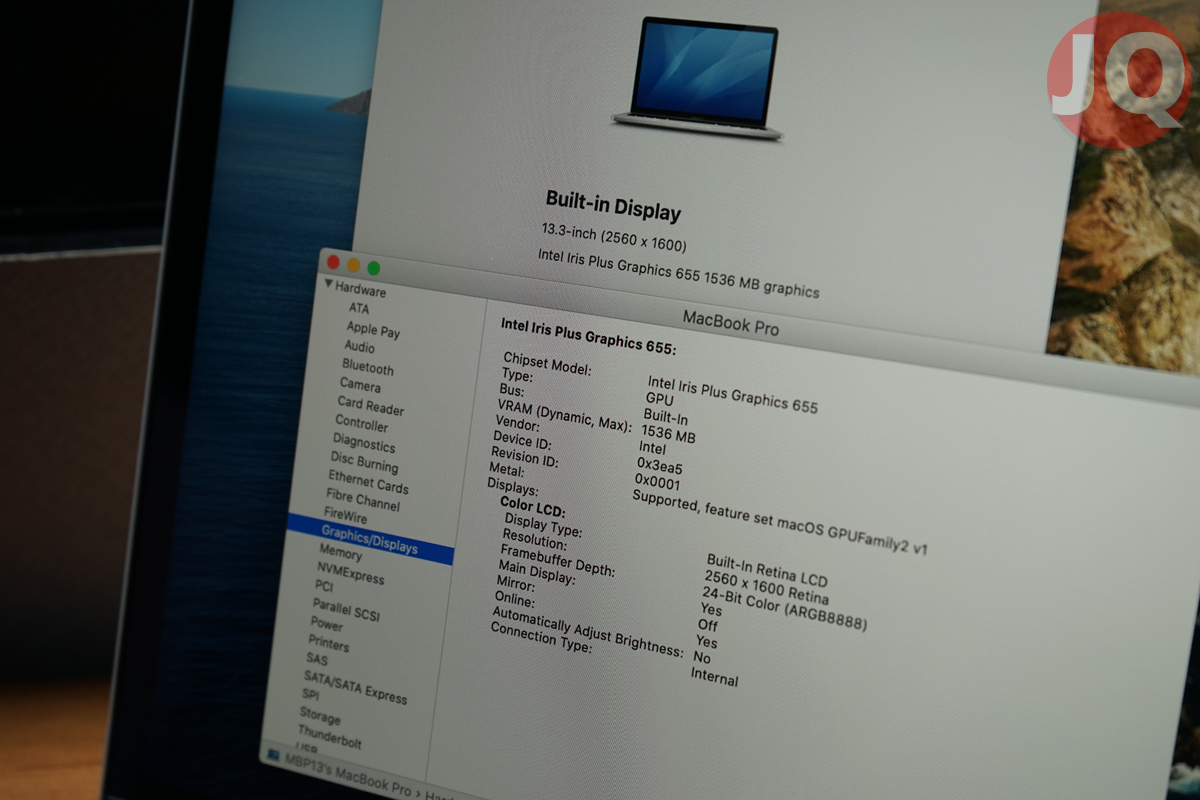Open the Audio hardware section
Screen dimensions: 1200x800
(359, 347)
